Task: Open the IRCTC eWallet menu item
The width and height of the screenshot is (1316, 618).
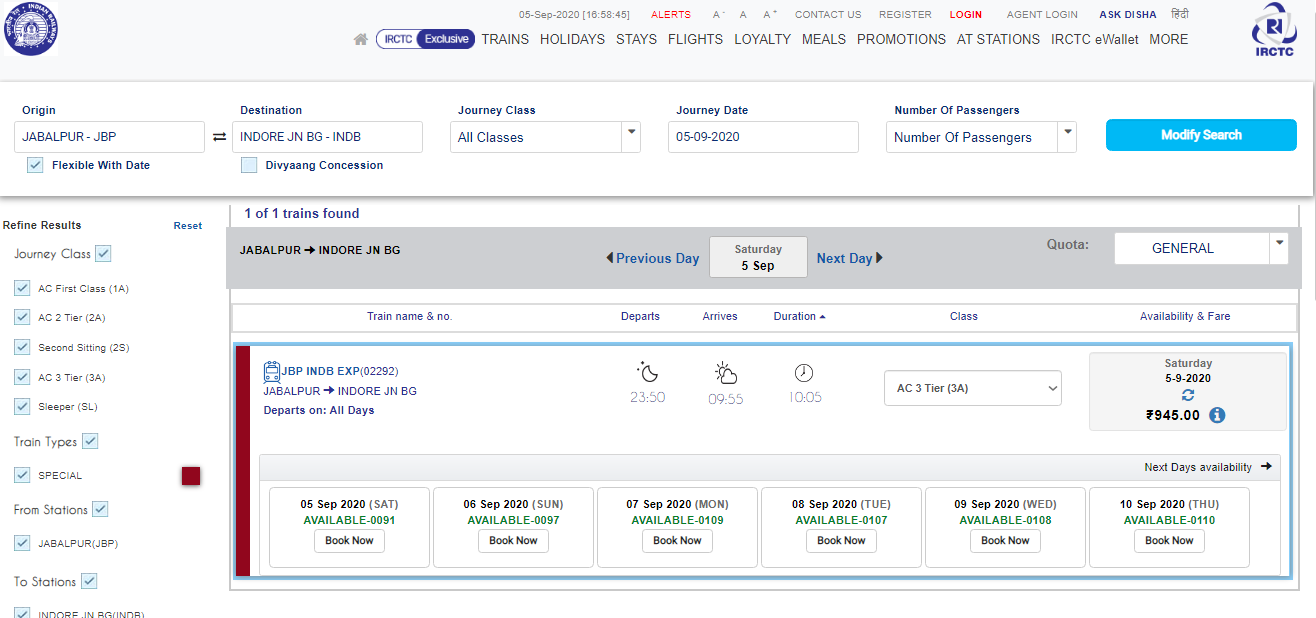Action: (x=1095, y=40)
